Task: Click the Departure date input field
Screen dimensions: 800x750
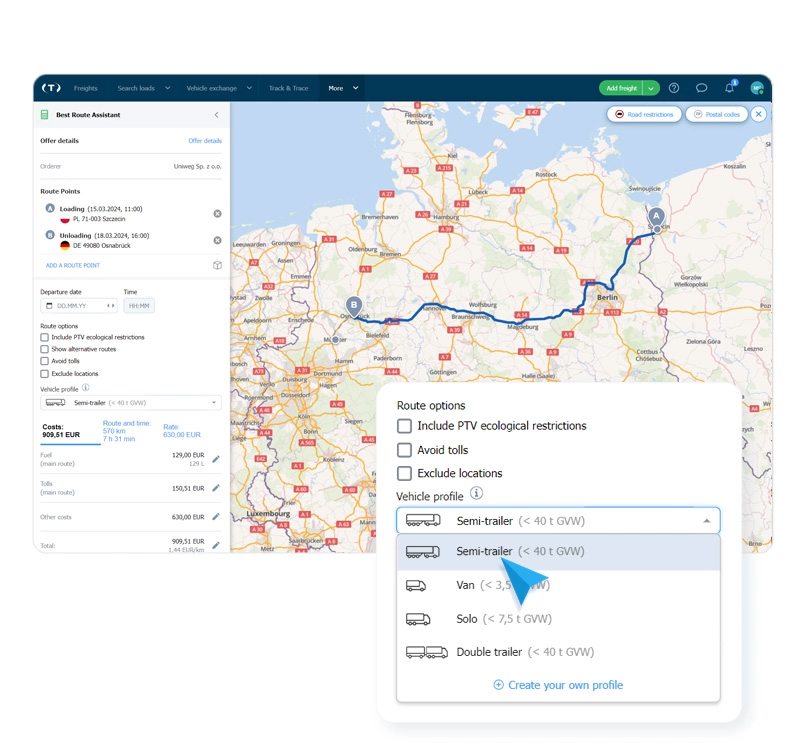Action: [x=79, y=306]
